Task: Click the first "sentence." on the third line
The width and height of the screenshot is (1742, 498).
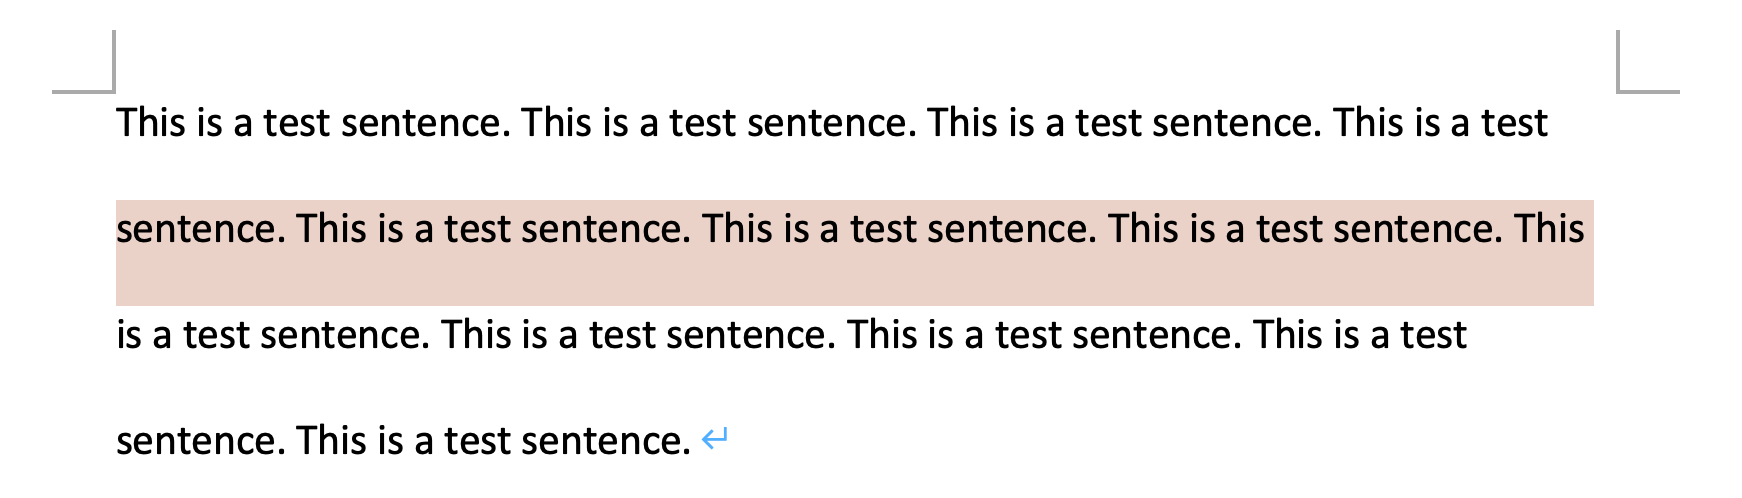Action: [345, 335]
